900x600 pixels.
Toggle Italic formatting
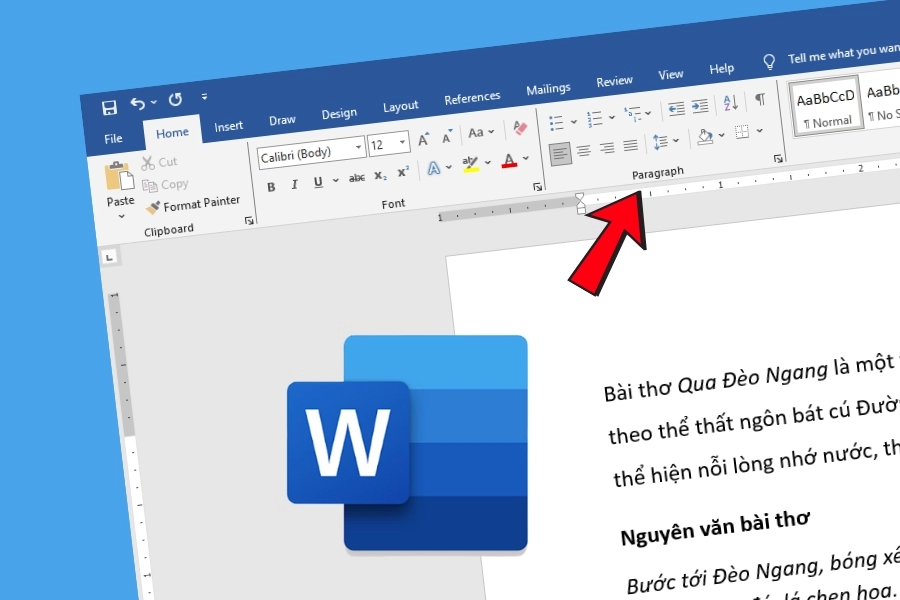tap(294, 184)
